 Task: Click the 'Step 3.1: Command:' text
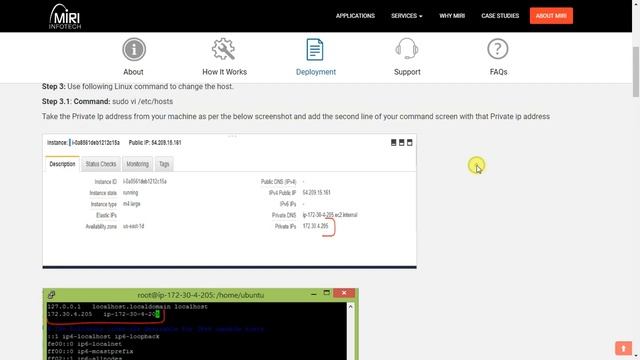[76, 101]
